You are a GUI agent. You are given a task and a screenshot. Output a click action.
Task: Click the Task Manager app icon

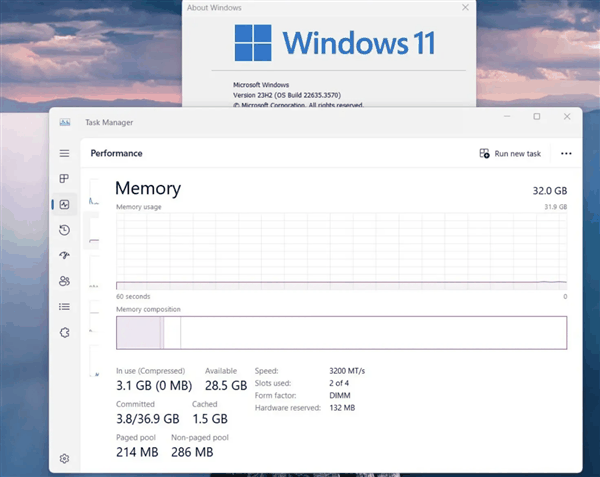pyautogui.click(x=65, y=122)
